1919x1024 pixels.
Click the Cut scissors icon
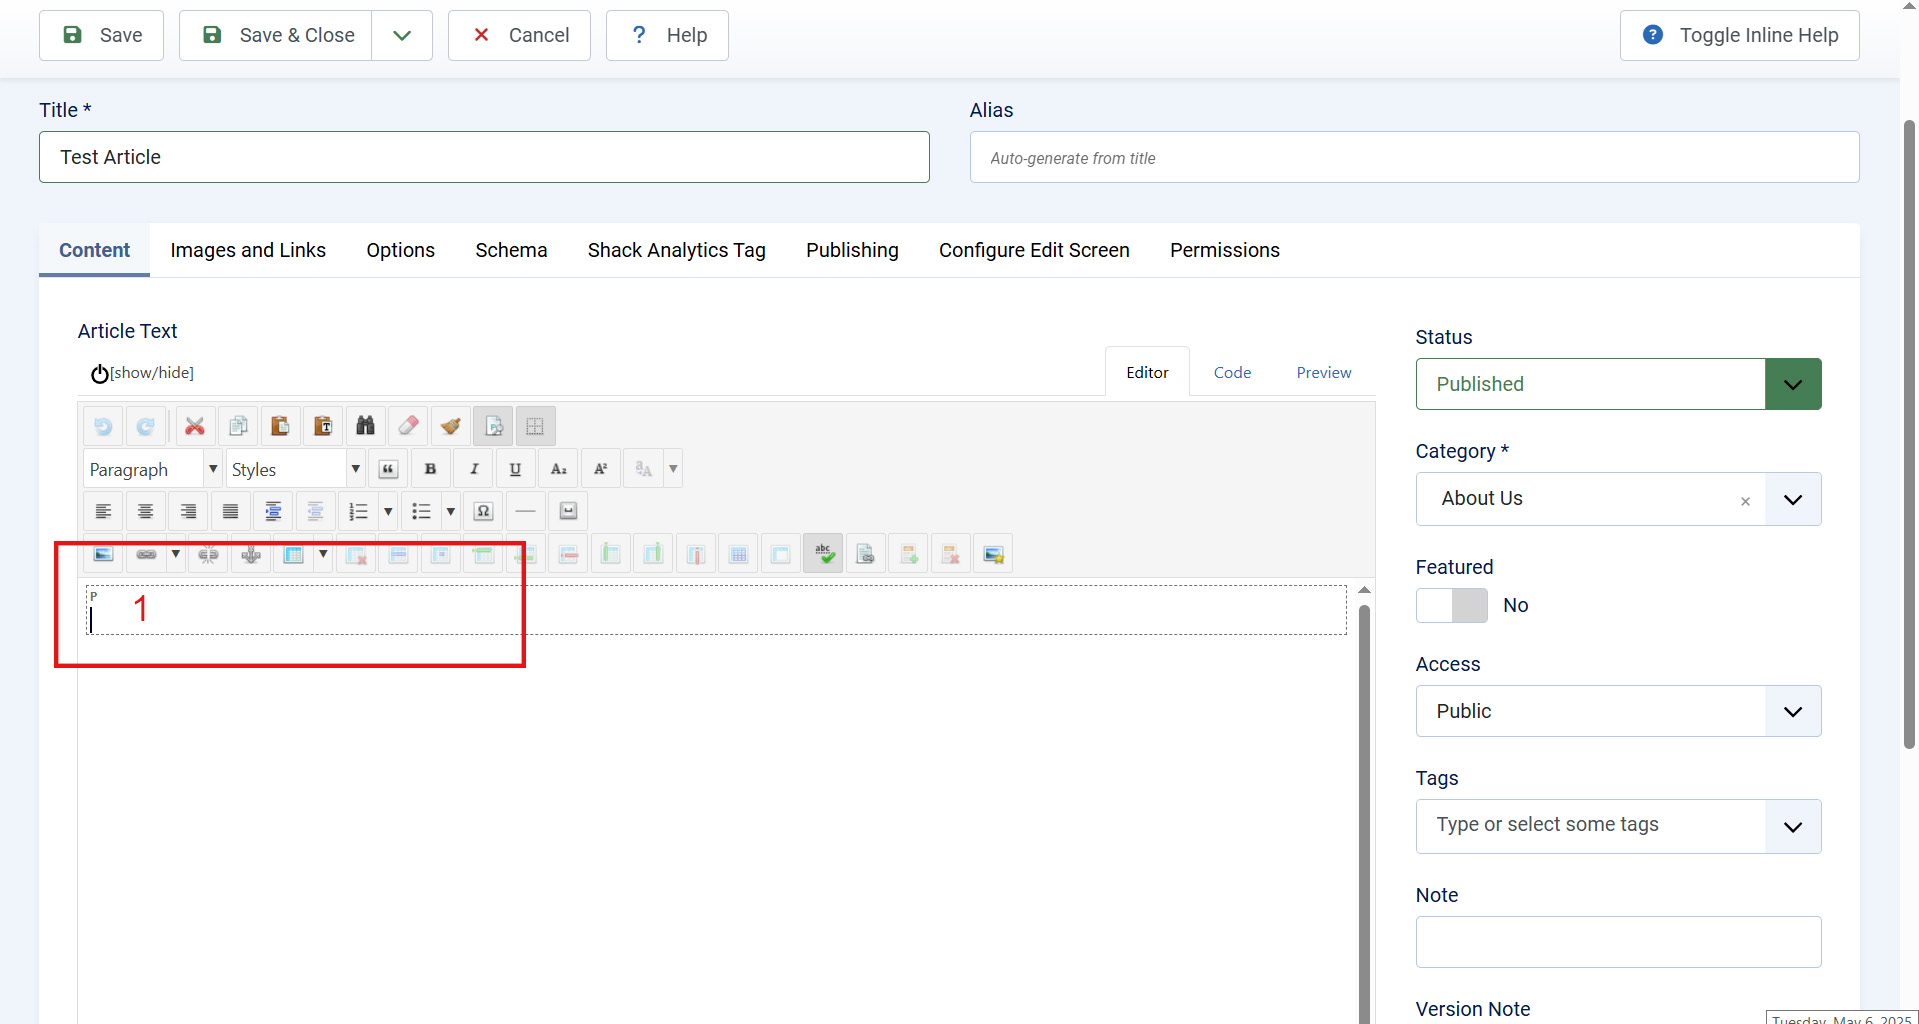point(195,426)
